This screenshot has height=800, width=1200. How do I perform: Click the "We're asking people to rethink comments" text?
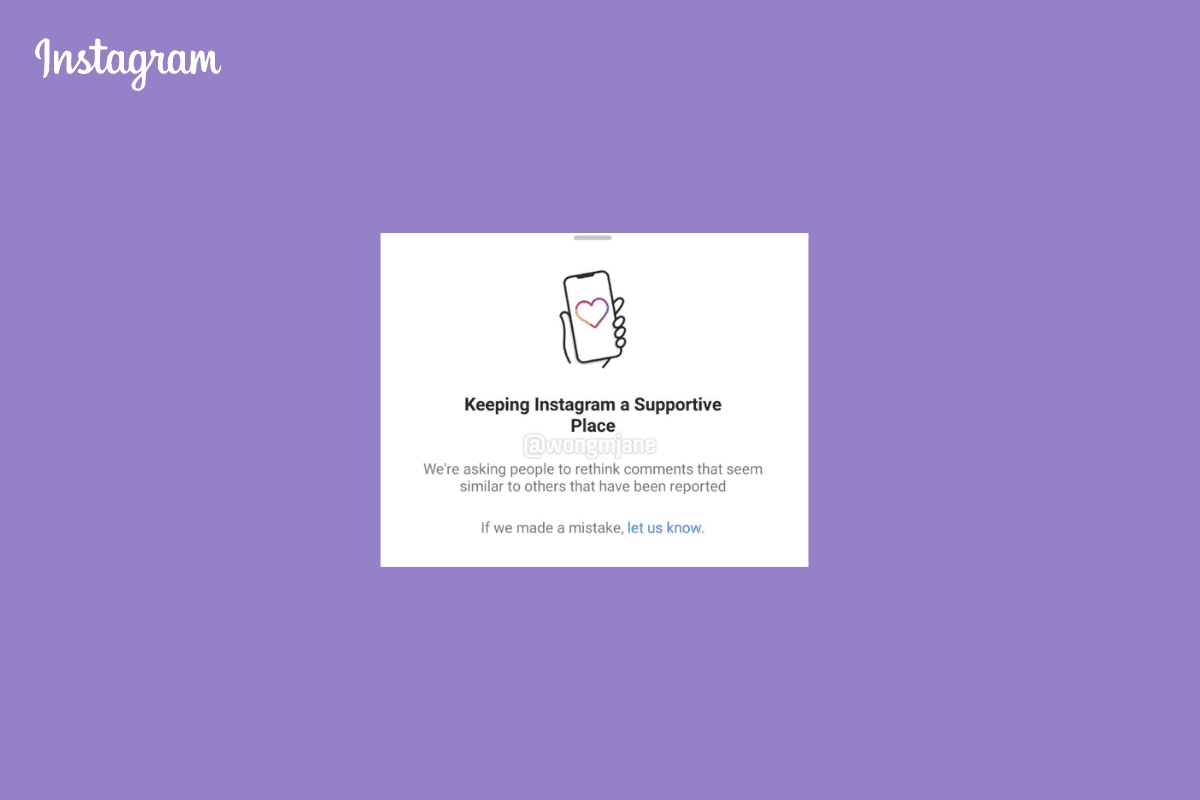click(593, 478)
